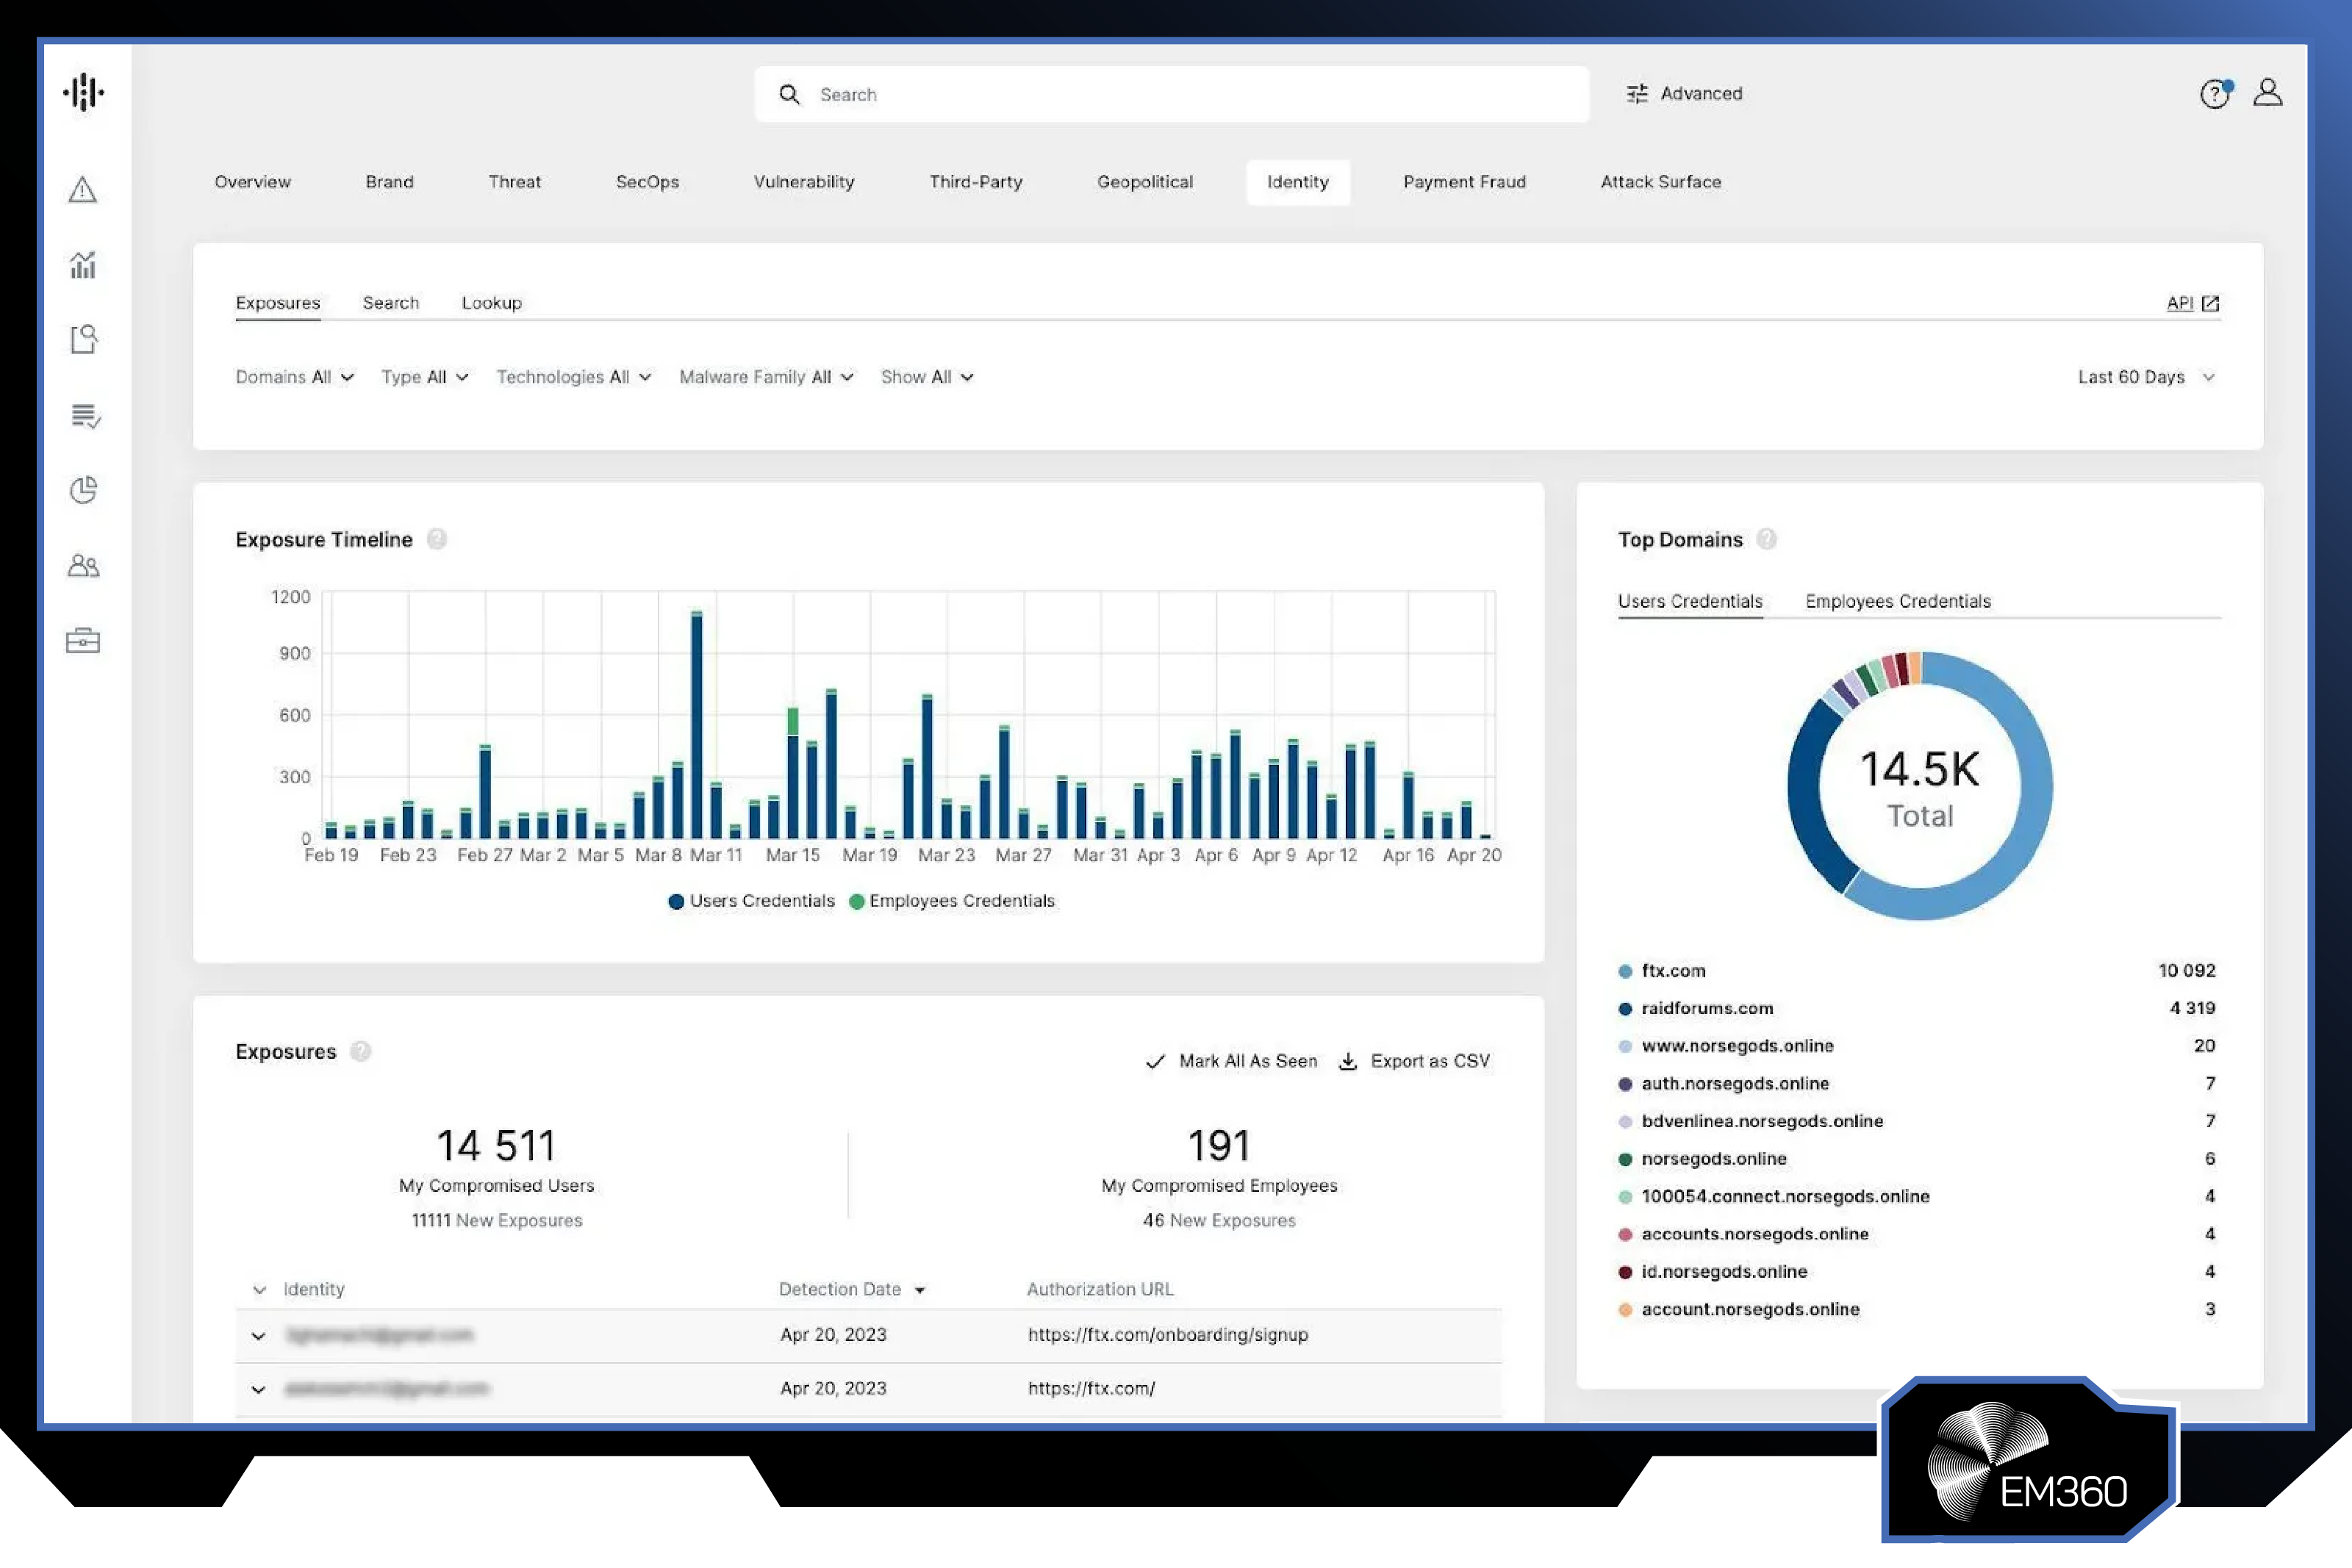The height and width of the screenshot is (1568, 2352).
Task: Open Advanced search options
Action: tap(1685, 94)
